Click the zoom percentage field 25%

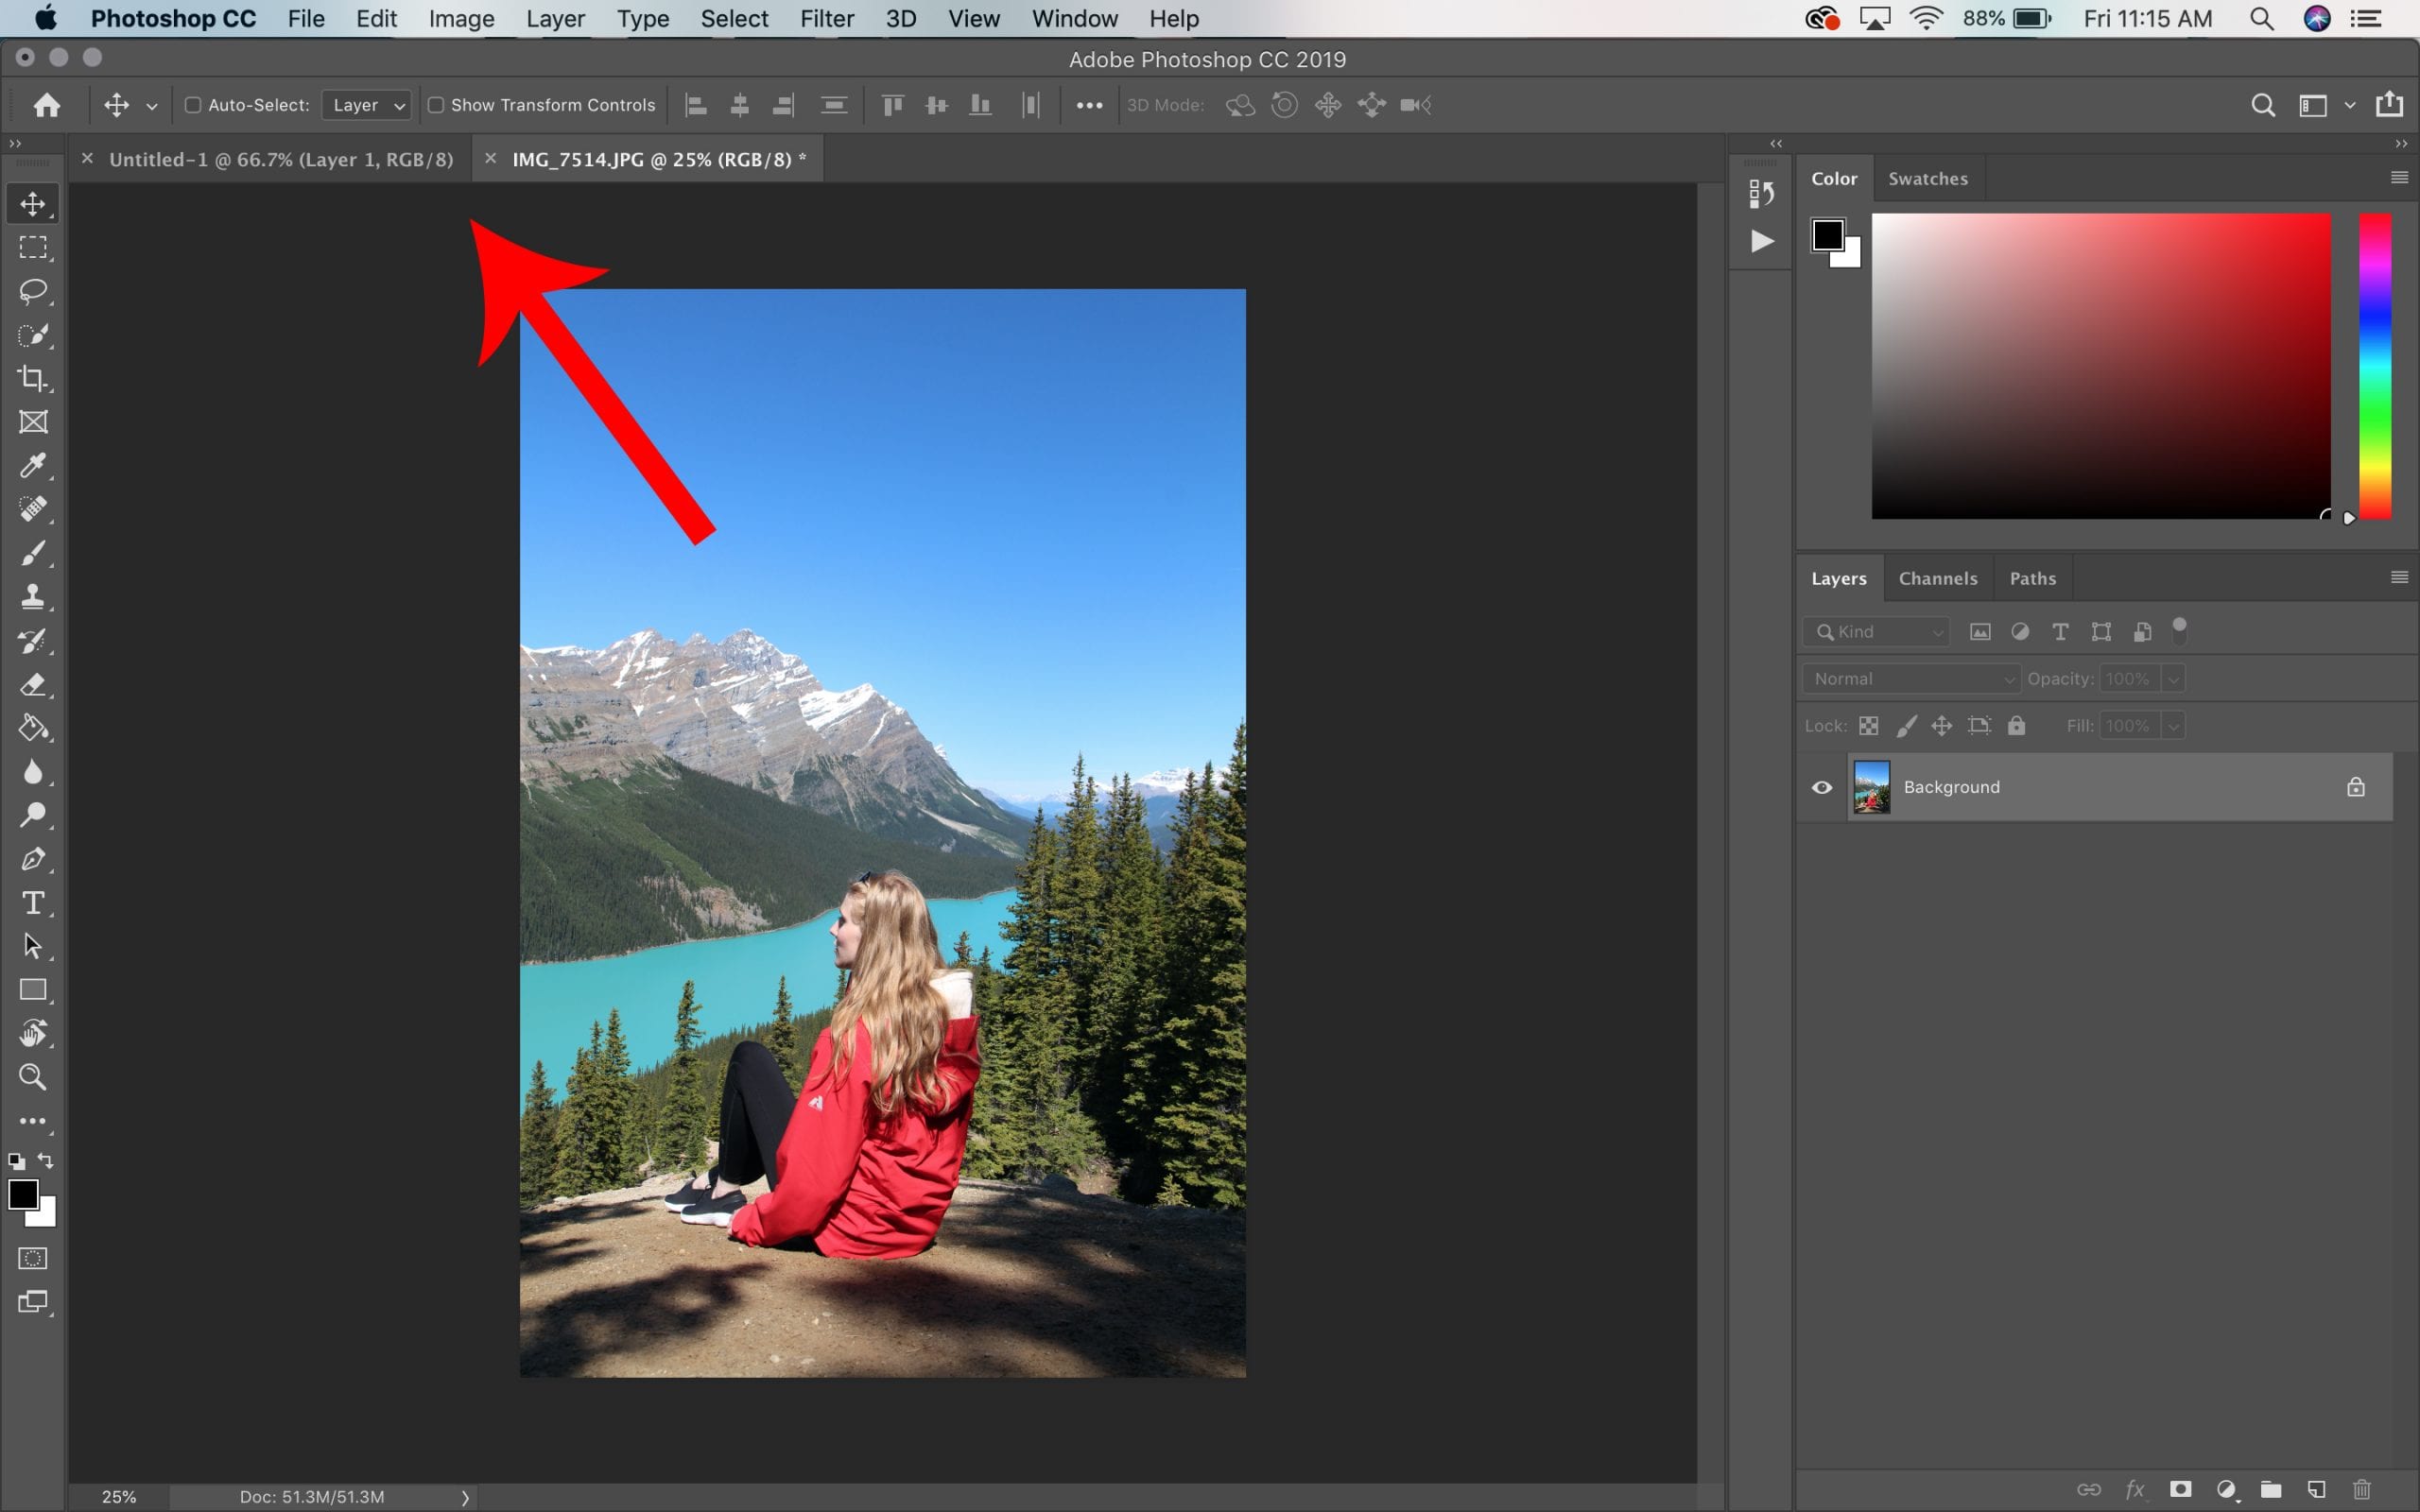[118, 1497]
